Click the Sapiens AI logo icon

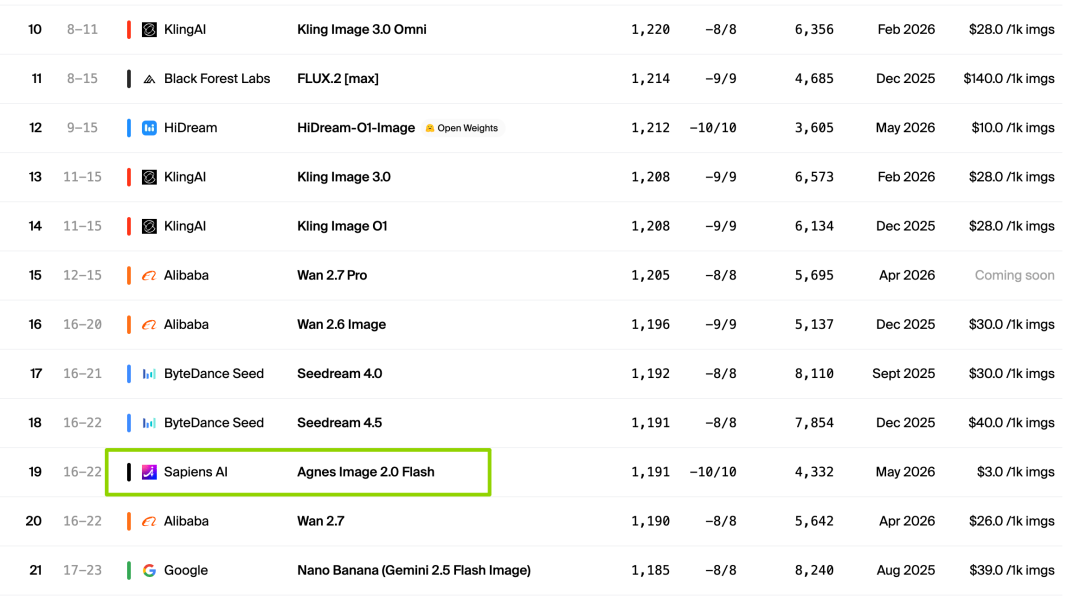tap(149, 472)
